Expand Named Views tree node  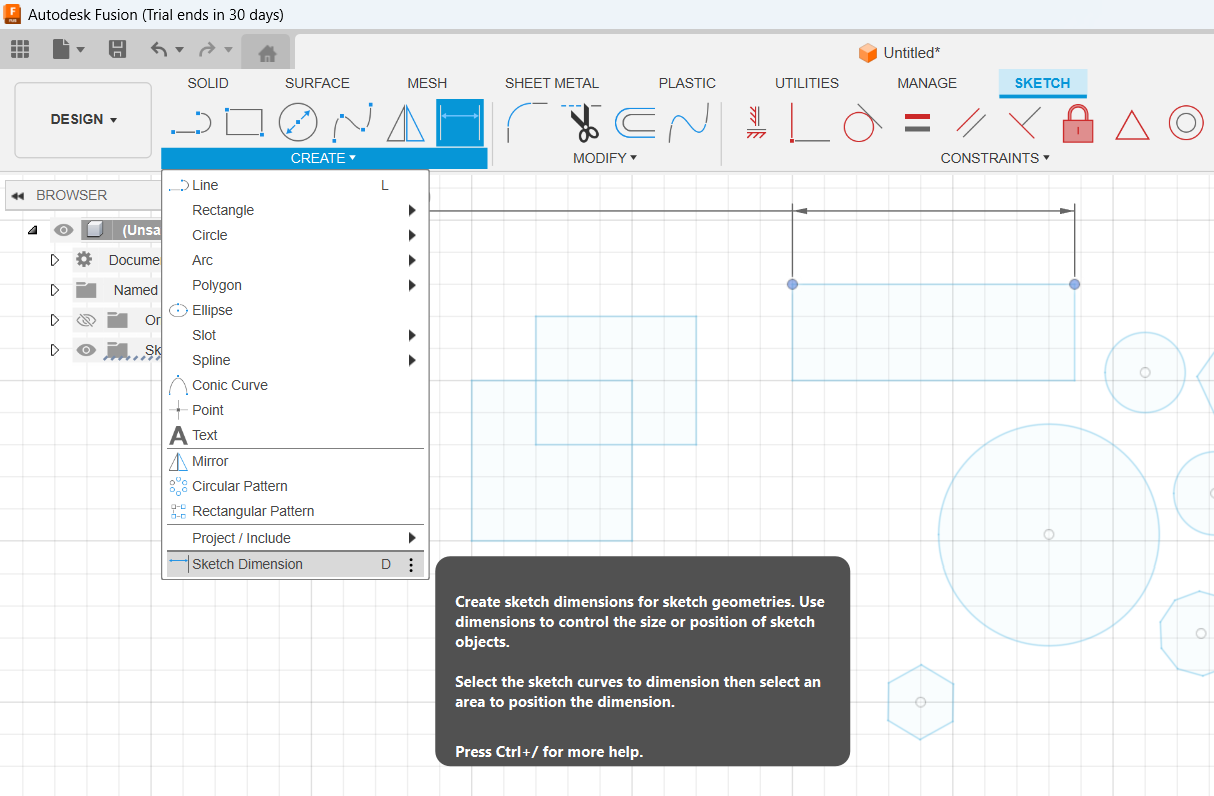point(55,290)
